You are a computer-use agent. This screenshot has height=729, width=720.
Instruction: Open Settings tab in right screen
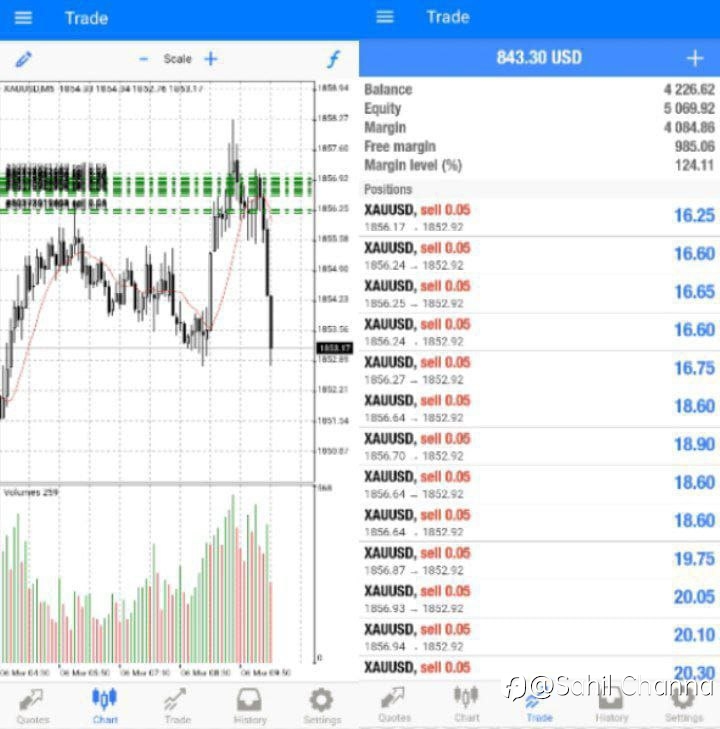[x=683, y=705]
